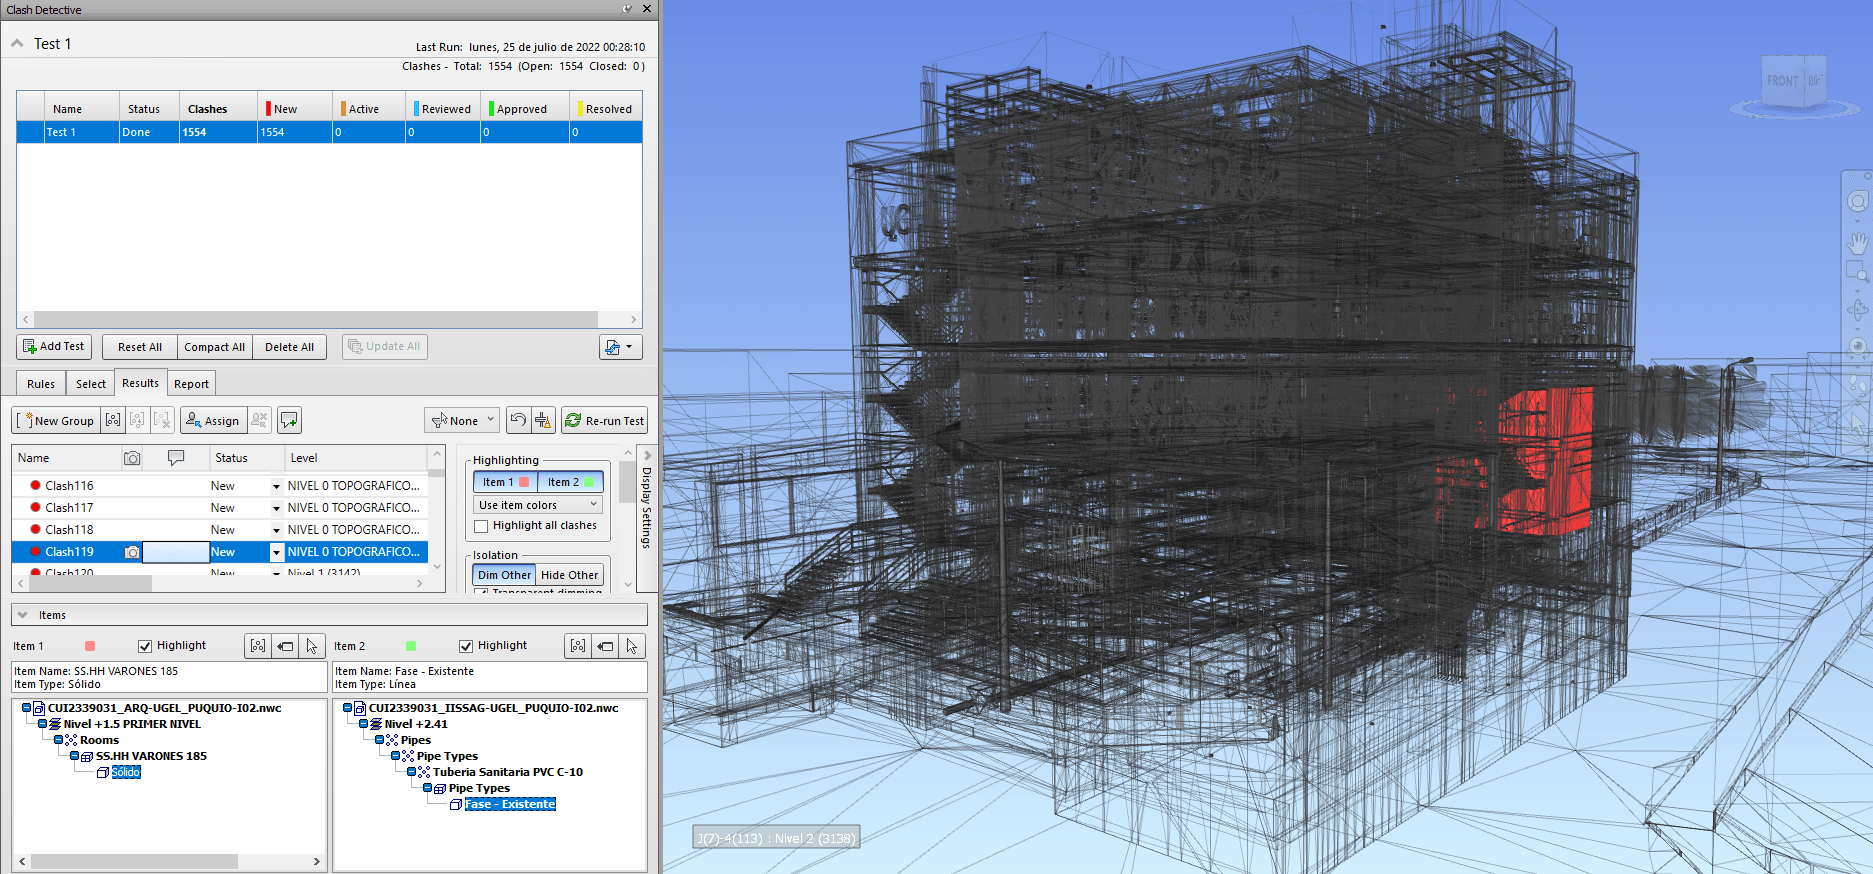Click the Re-run Test button
Viewport: 1873px width, 874px height.
point(605,421)
